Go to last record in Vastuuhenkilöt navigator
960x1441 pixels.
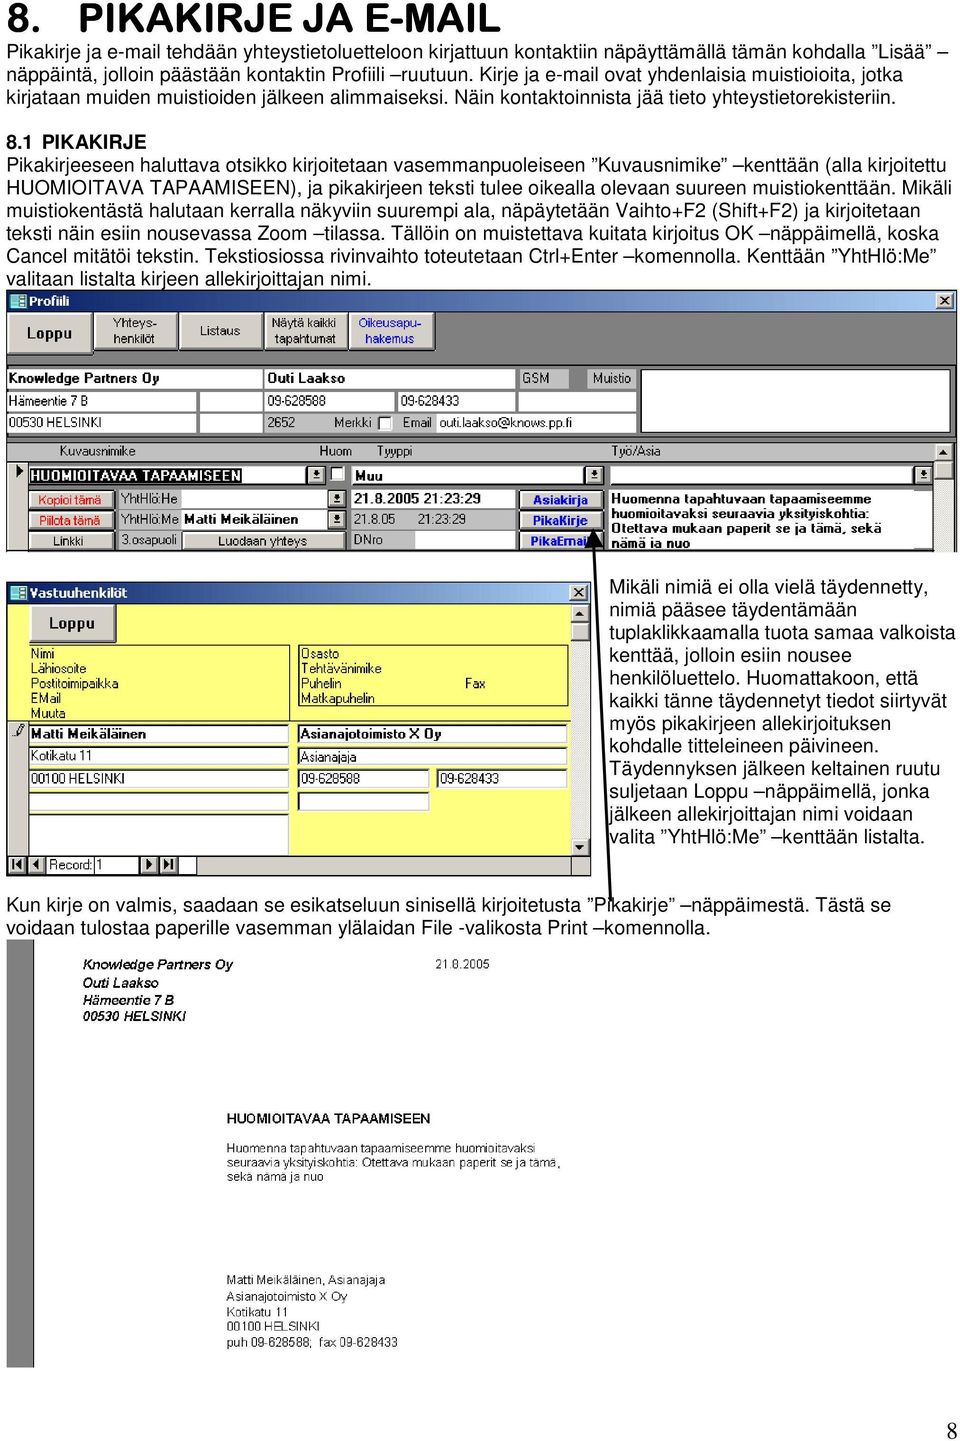[x=168, y=865]
